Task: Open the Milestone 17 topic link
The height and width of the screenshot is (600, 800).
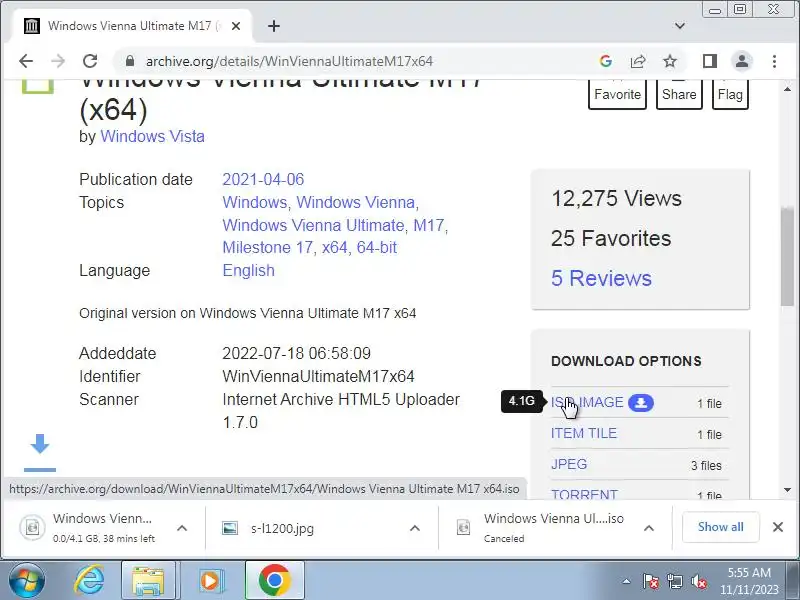Action: click(x=267, y=247)
